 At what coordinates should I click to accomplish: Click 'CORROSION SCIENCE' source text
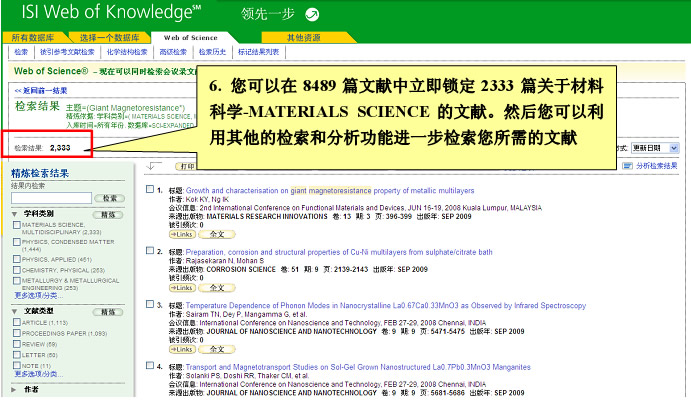pyautogui.click(x=241, y=269)
